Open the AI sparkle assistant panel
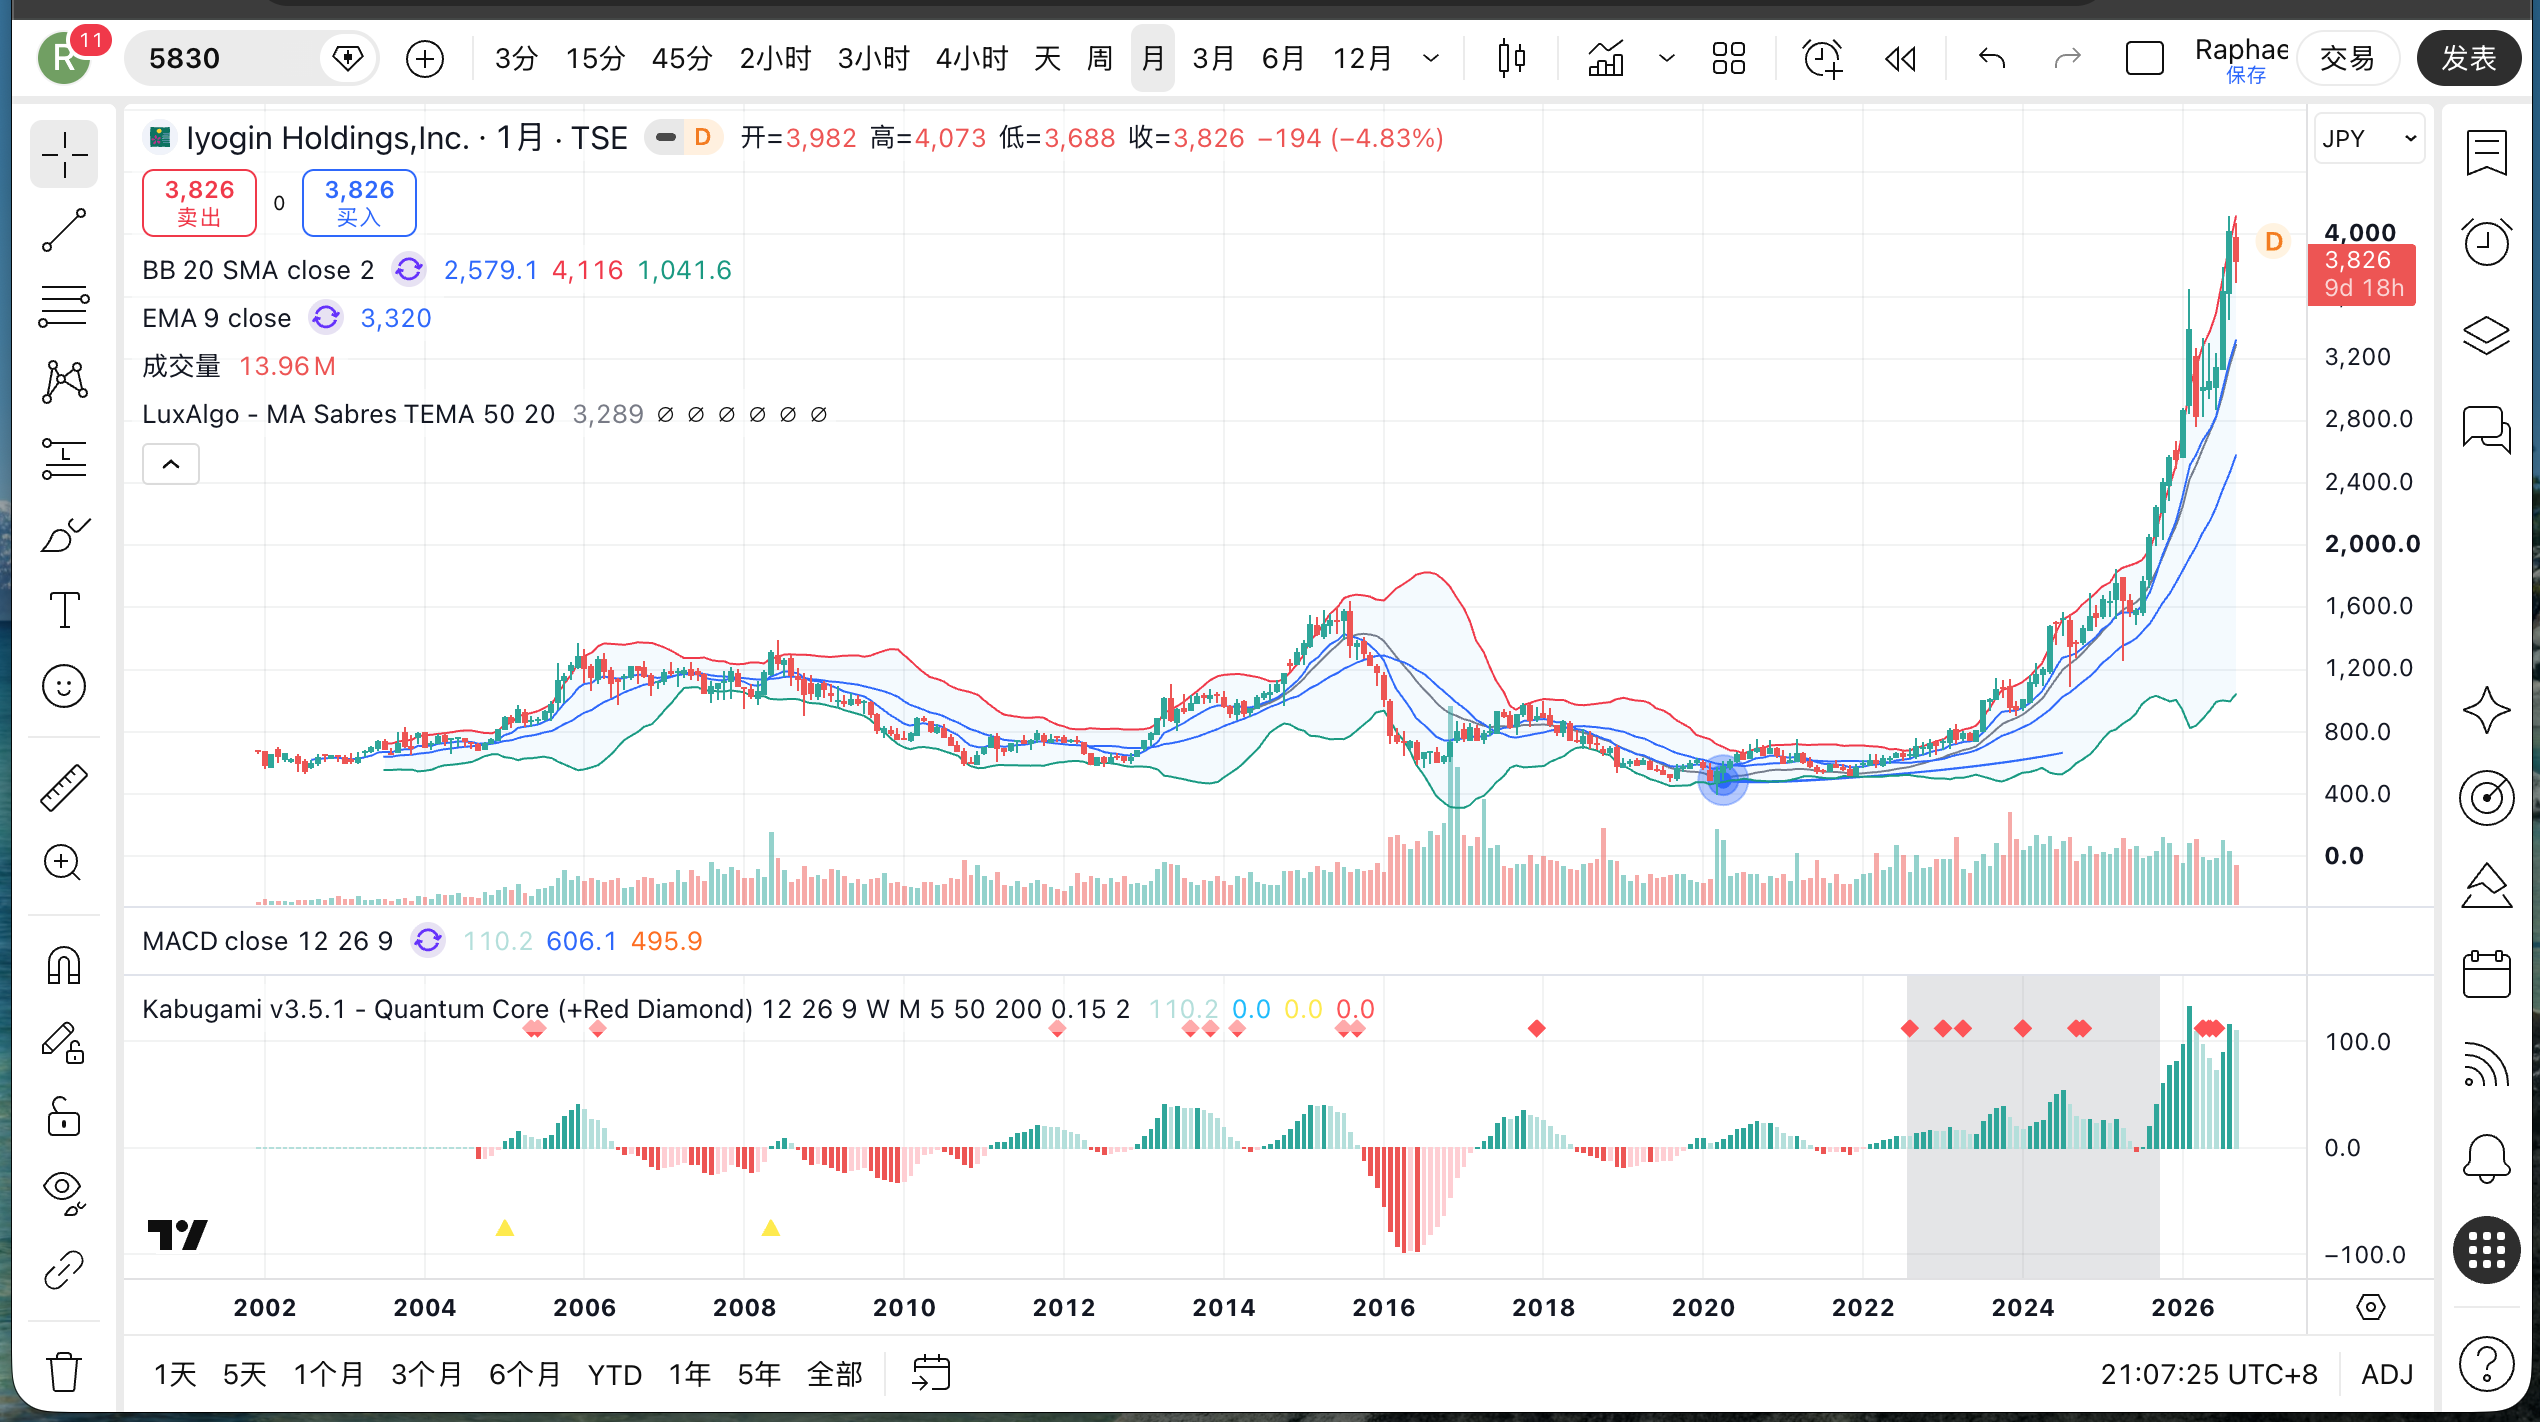 click(x=2486, y=709)
